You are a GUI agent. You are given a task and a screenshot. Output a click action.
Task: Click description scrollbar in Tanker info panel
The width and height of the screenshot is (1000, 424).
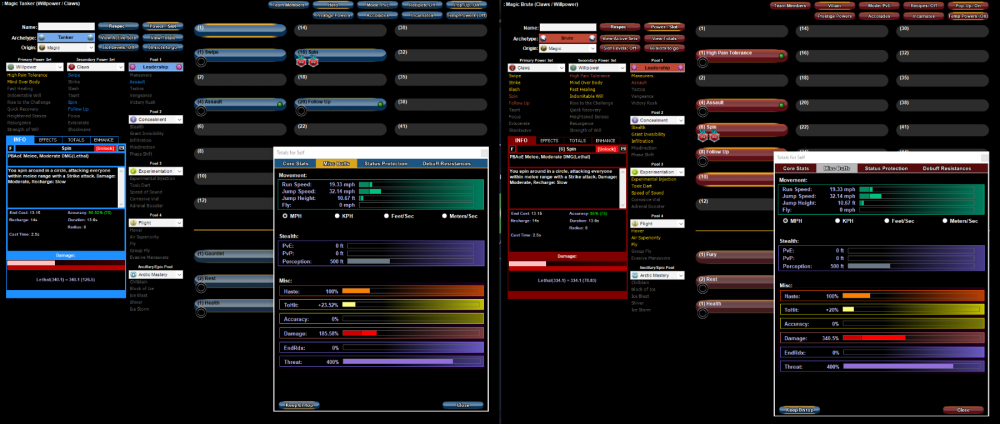(122, 186)
